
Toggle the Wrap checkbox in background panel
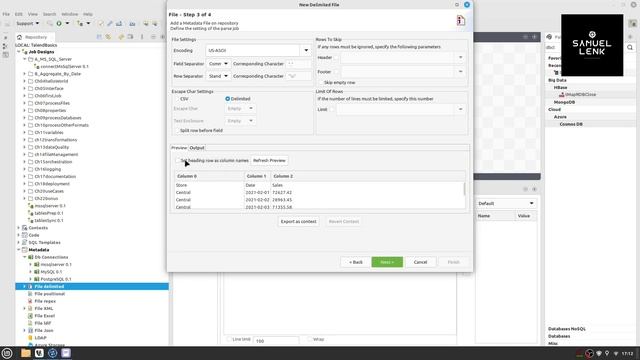pyautogui.click(x=309, y=339)
